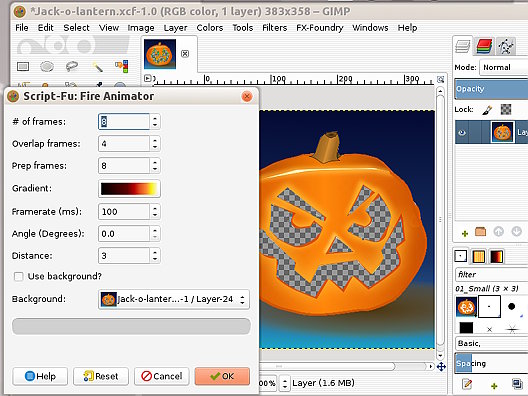Click OK to run Fire Animator
This screenshot has height=396, width=528.
[222, 376]
